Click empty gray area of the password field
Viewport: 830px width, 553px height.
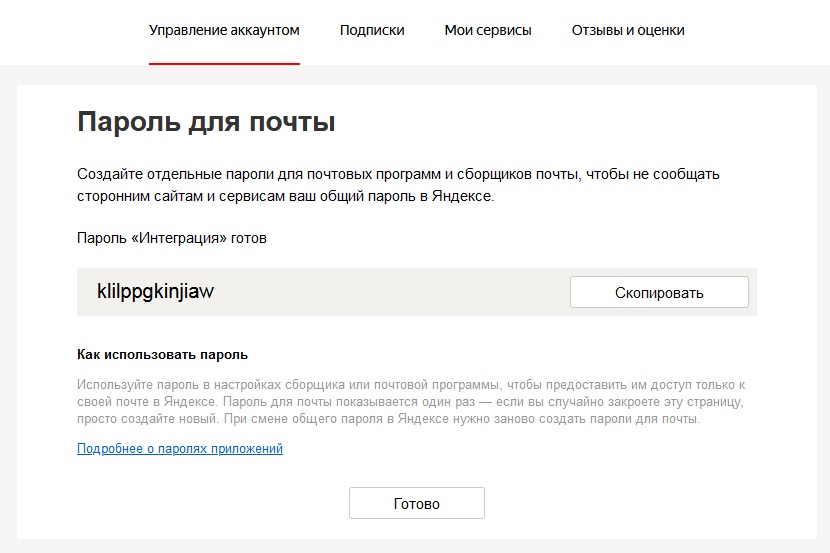click(392, 292)
